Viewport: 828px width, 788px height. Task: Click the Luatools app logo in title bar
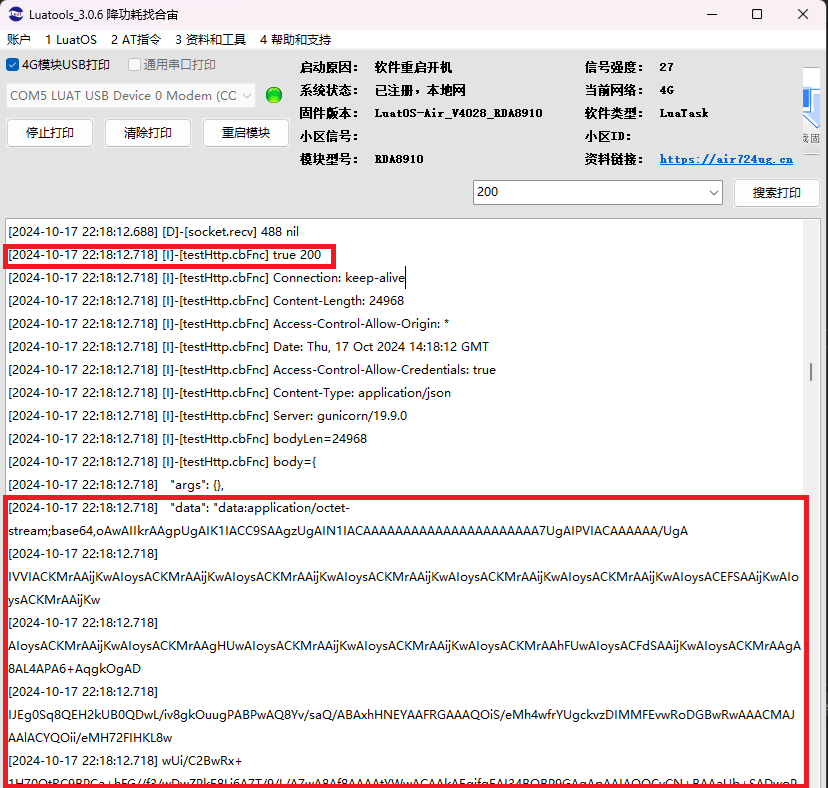coord(16,14)
